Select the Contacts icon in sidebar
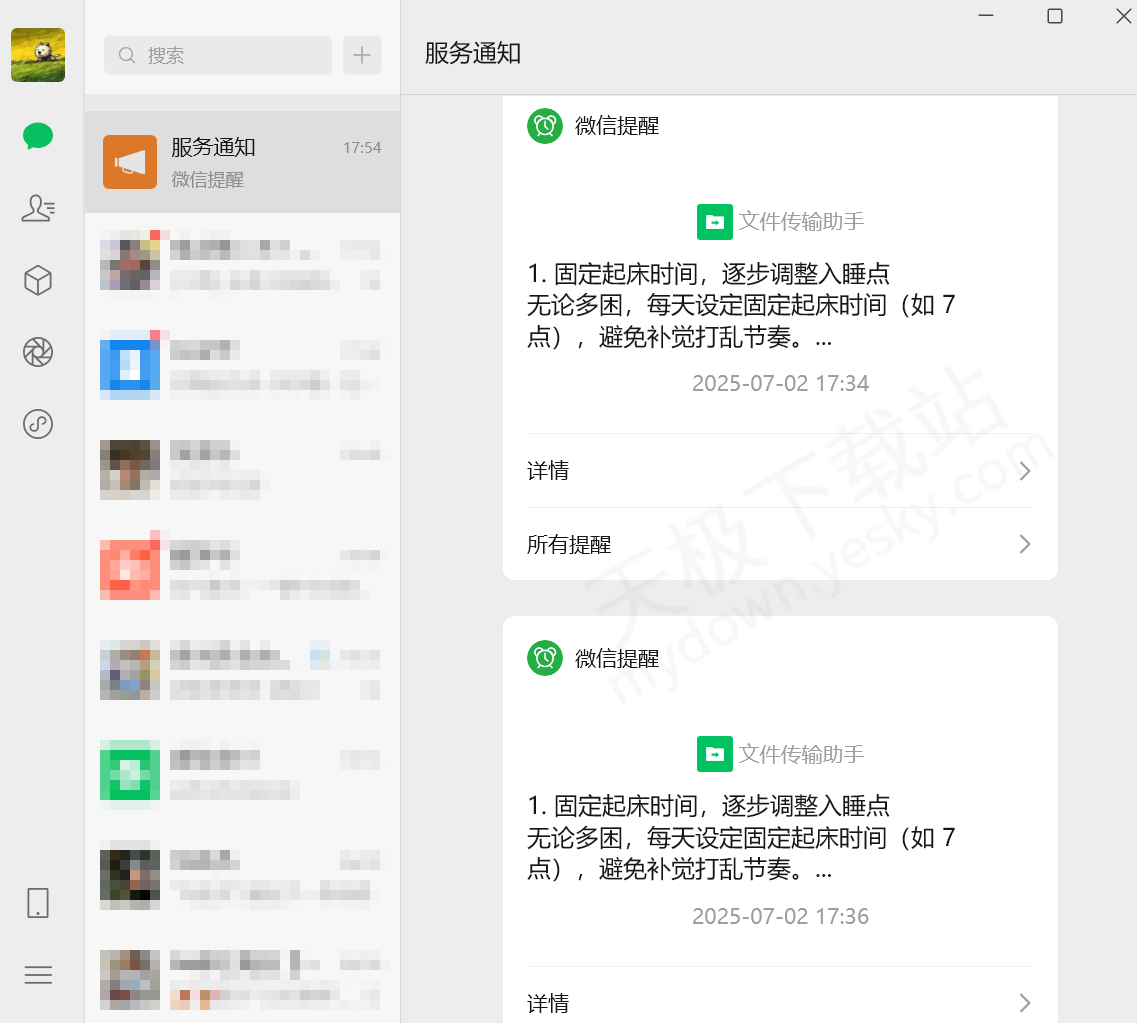 tap(37, 208)
